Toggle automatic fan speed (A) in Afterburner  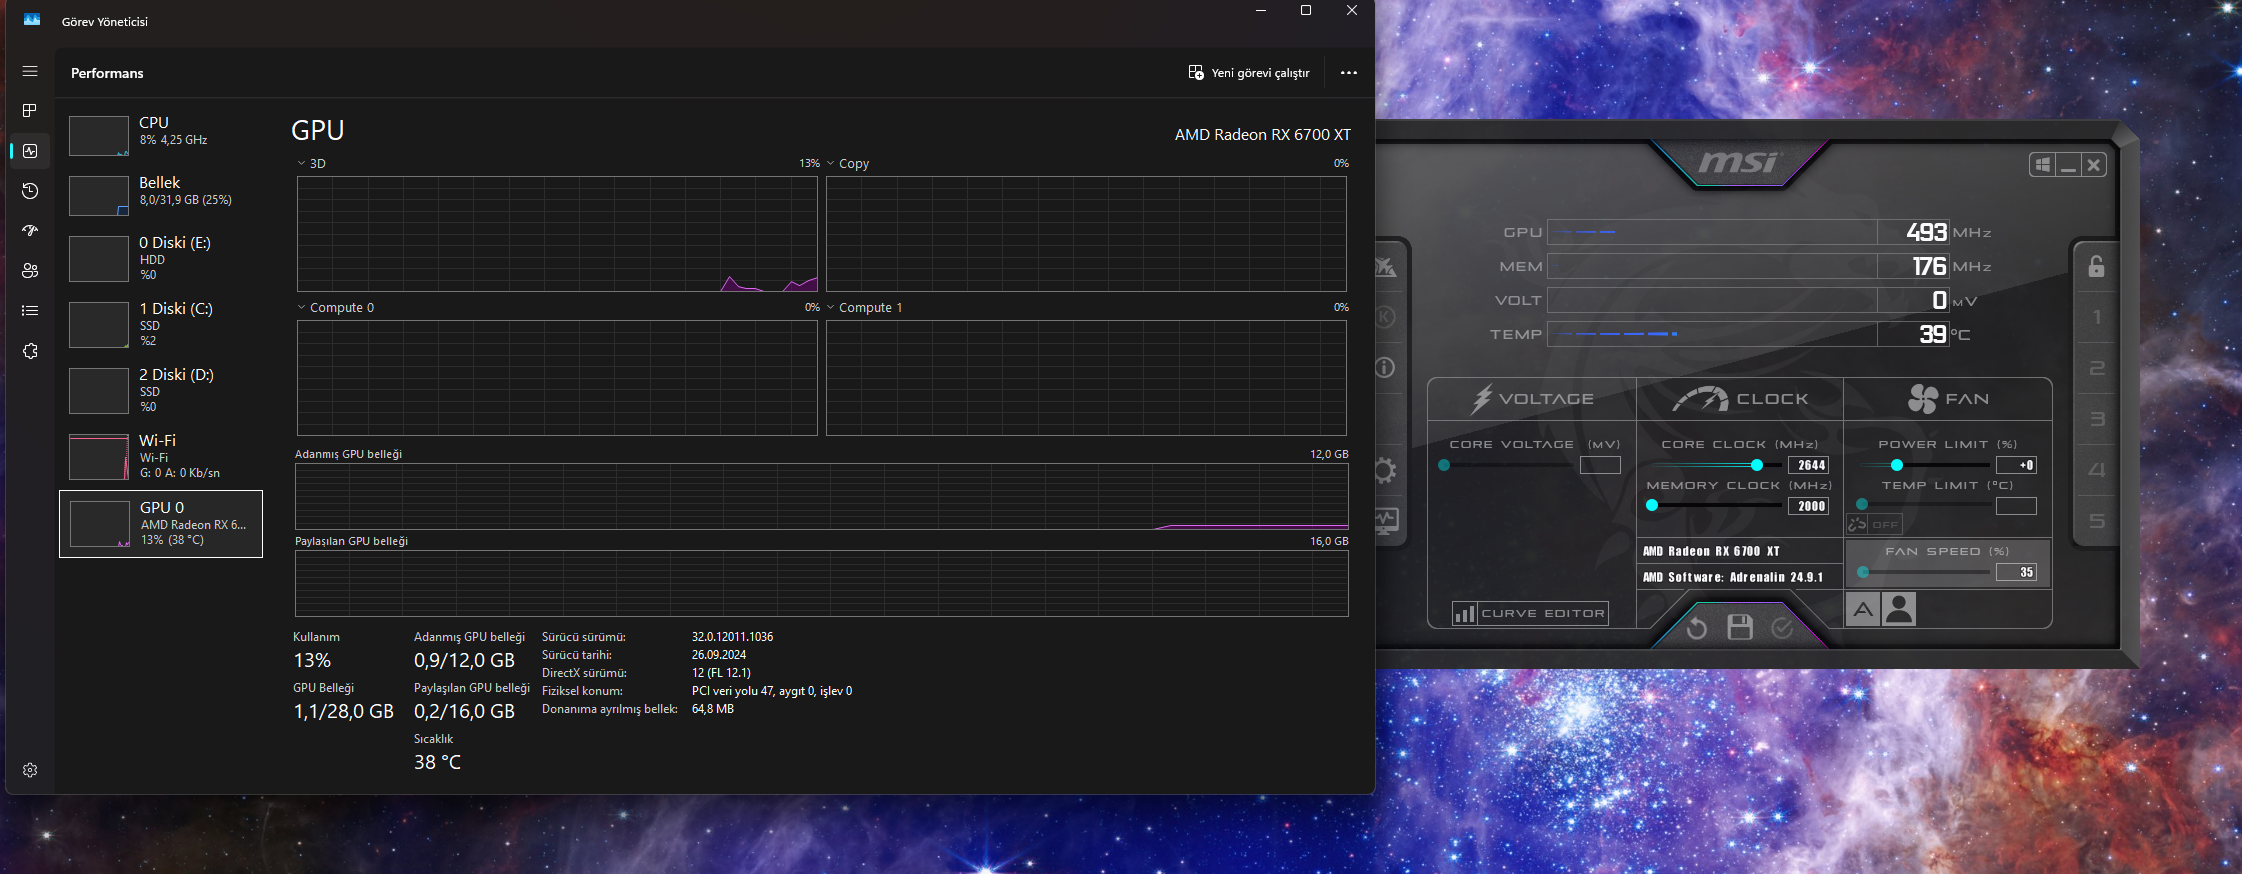coord(1863,609)
